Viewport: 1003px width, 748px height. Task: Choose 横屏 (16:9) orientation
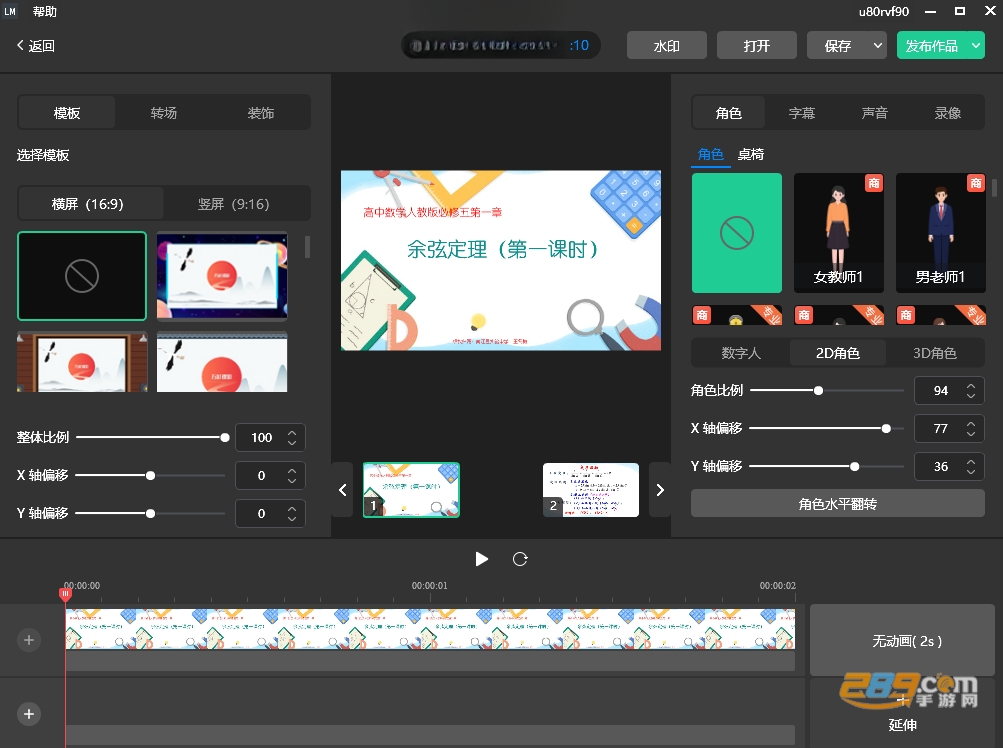coord(88,204)
